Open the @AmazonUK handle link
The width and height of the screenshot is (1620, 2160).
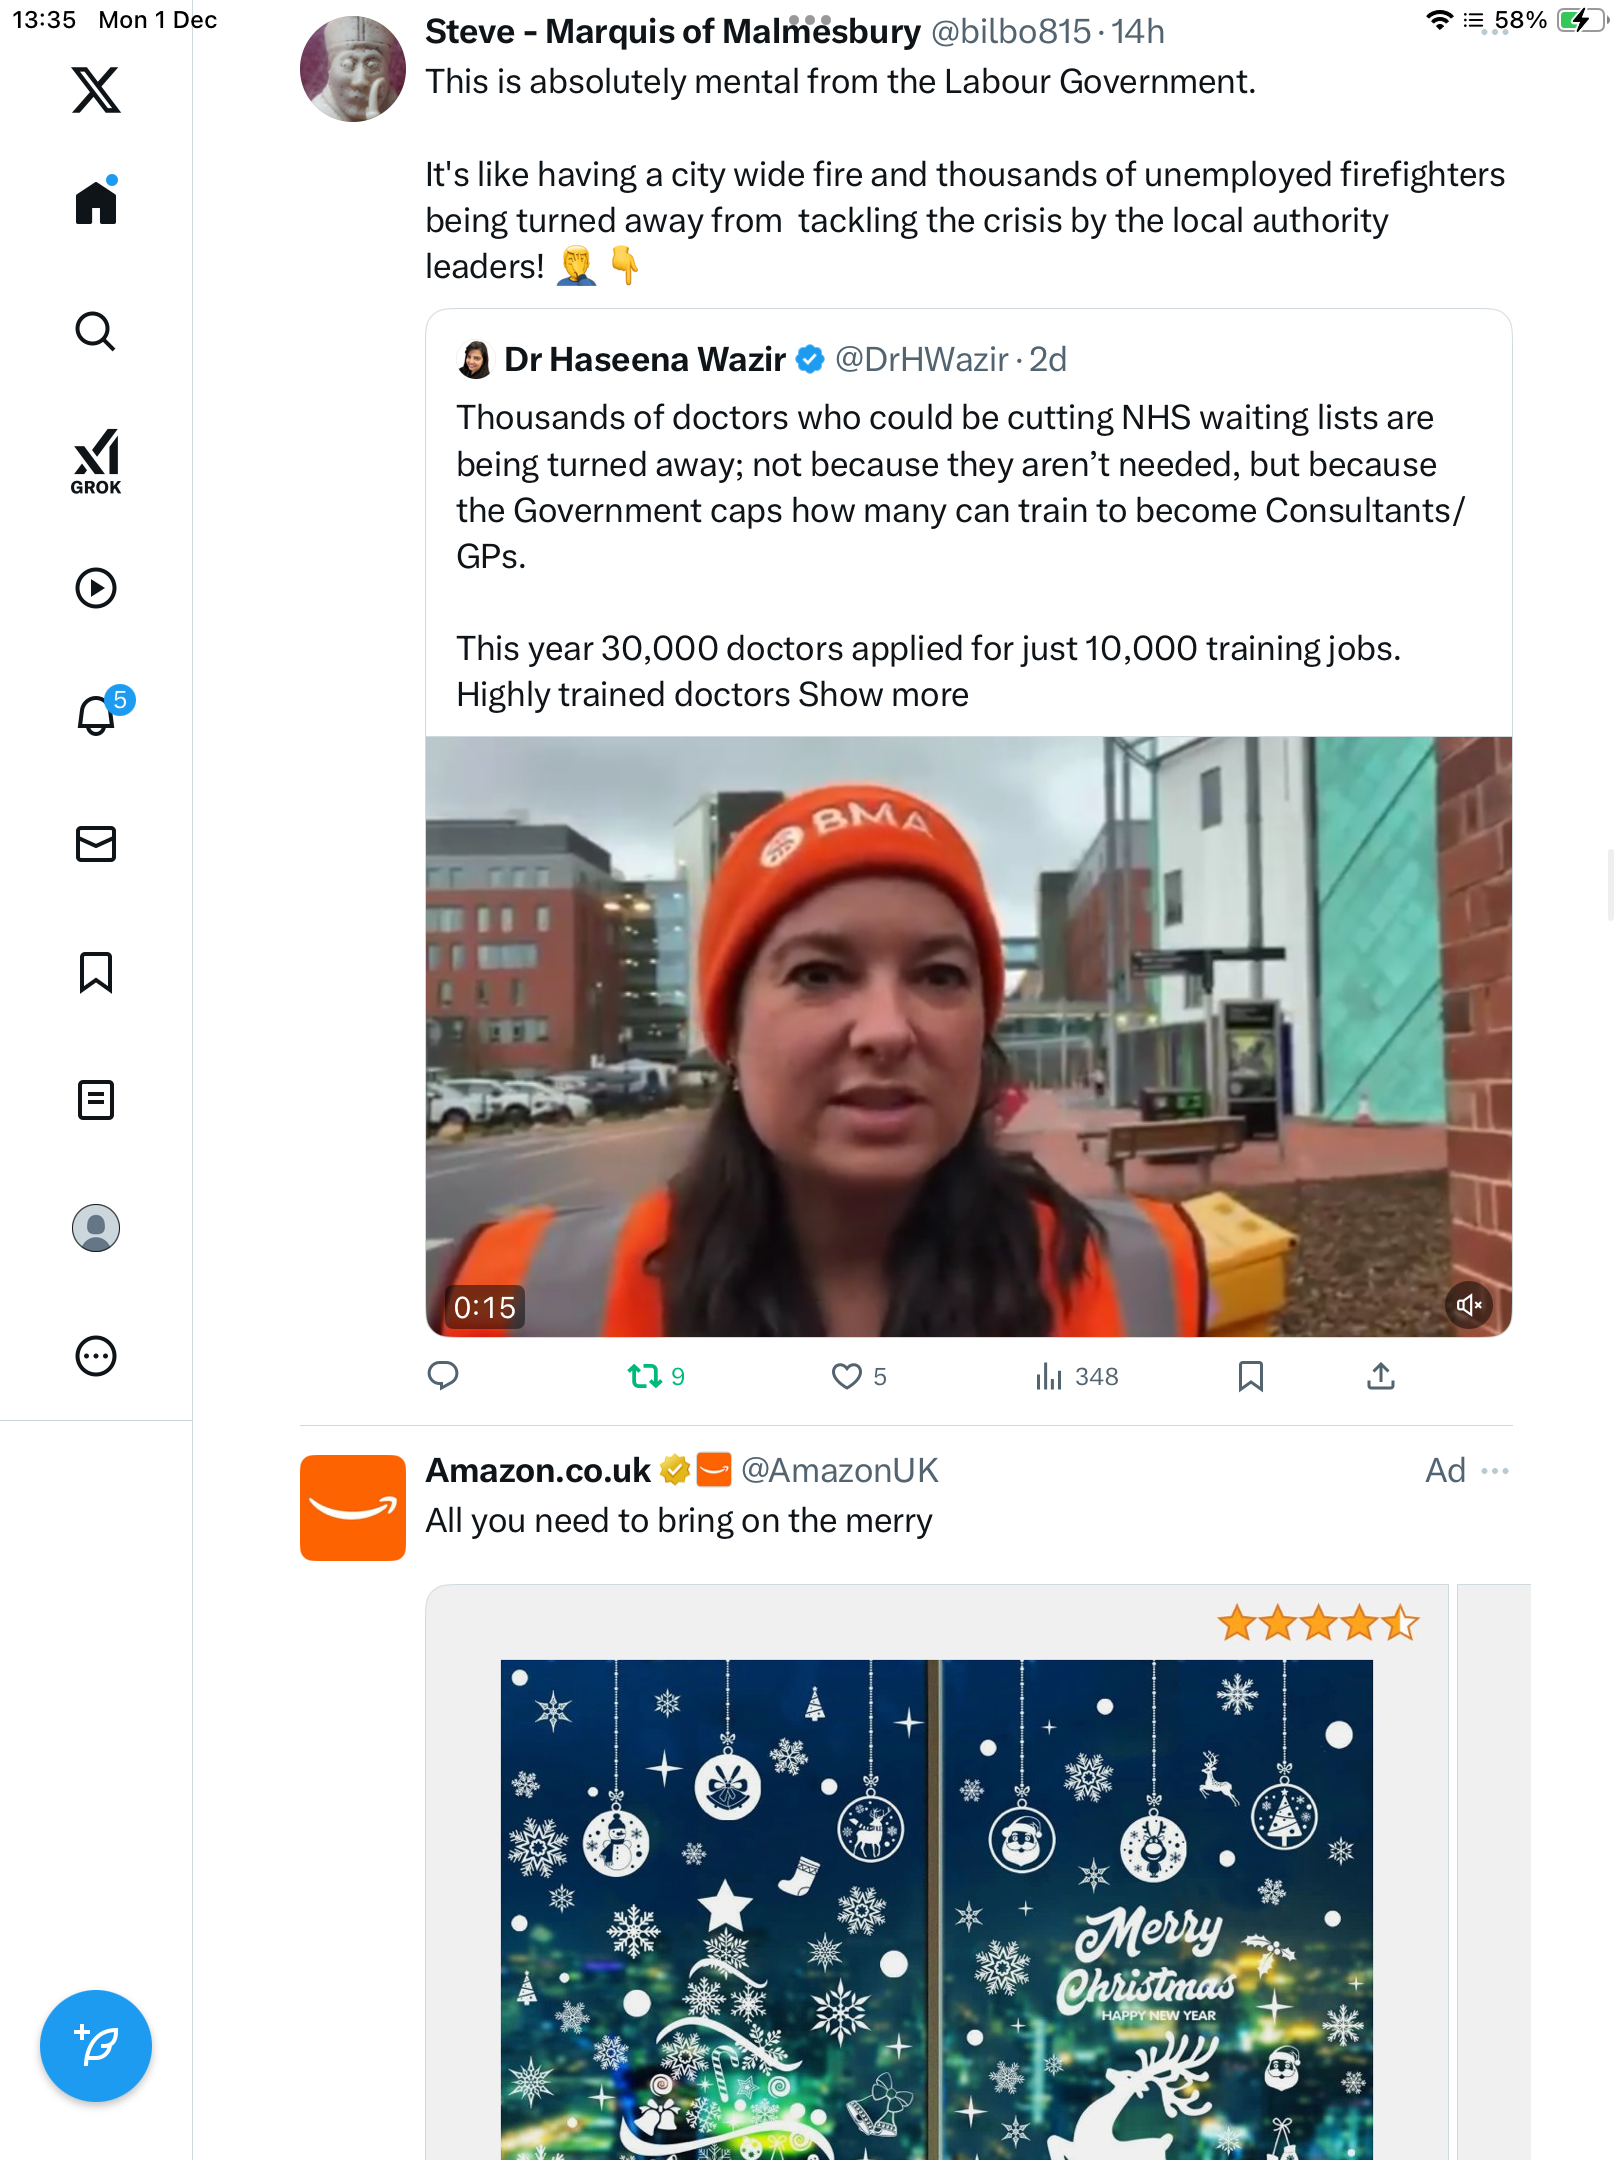839,1470
